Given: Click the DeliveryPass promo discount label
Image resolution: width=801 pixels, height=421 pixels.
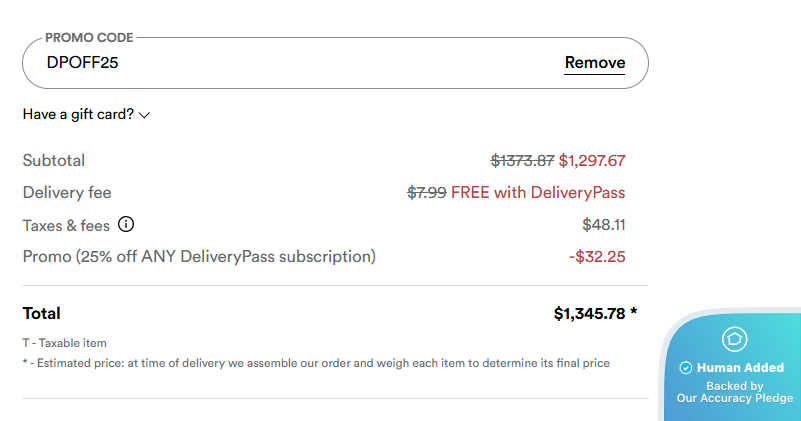Looking at the screenshot, I should 199,257.
